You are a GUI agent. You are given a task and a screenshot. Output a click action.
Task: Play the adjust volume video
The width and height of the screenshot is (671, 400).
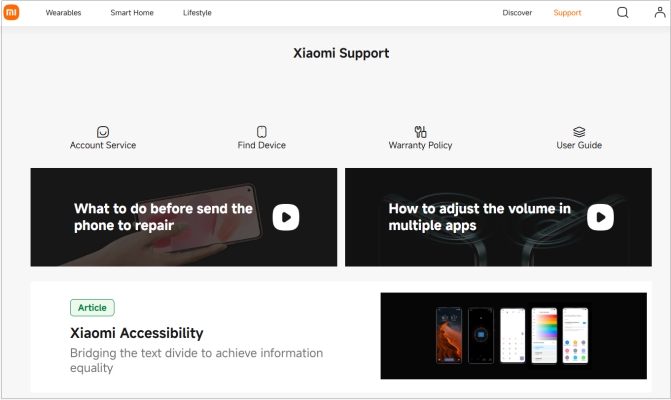pyautogui.click(x=600, y=217)
